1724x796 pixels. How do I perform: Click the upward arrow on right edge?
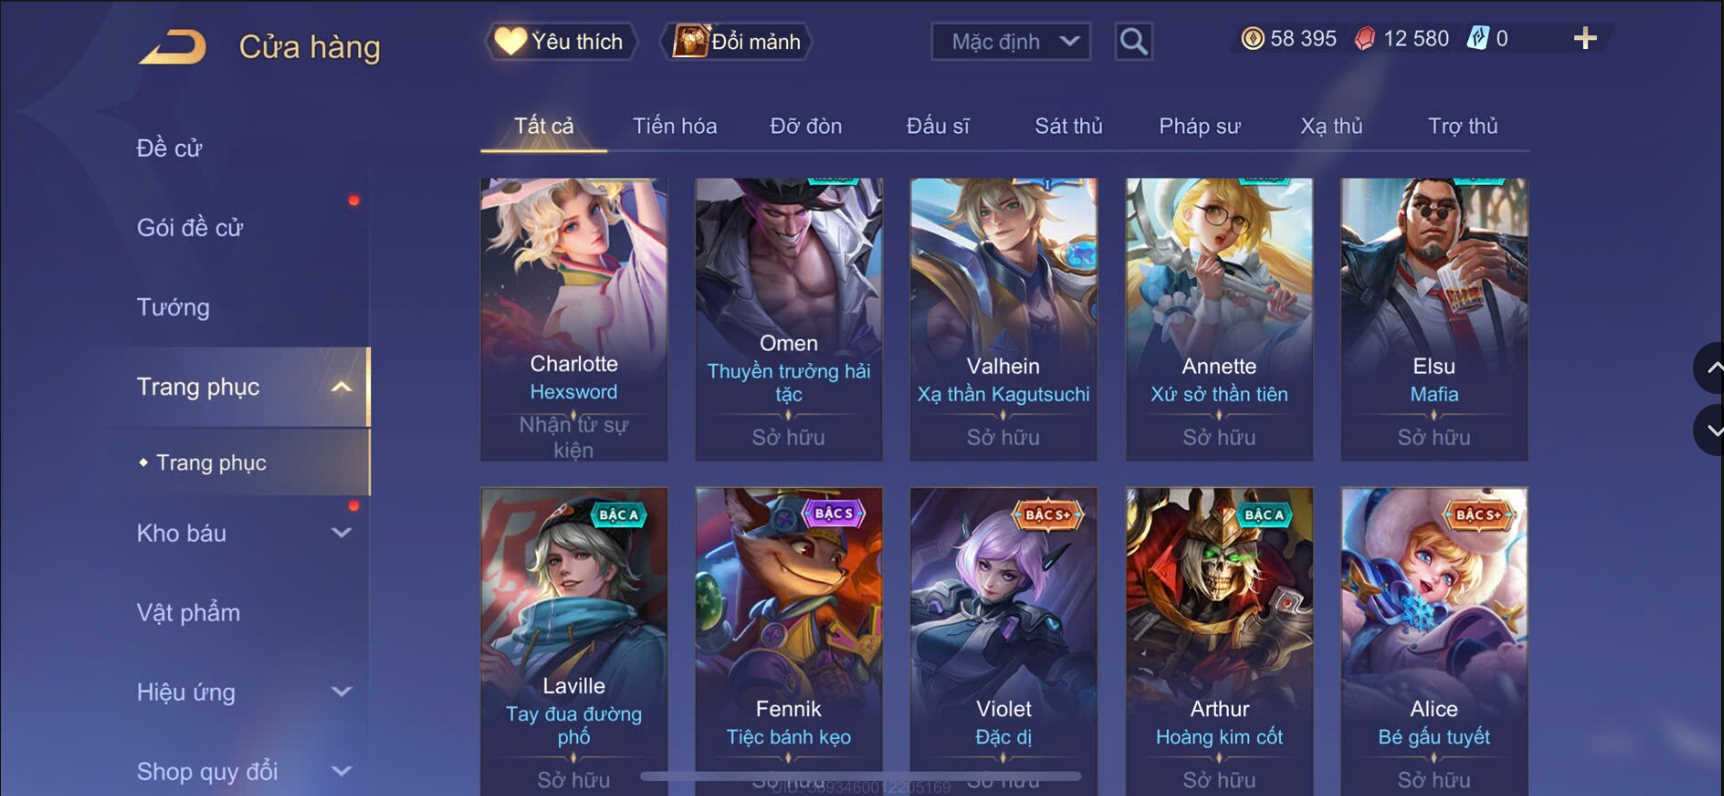pos(1711,368)
